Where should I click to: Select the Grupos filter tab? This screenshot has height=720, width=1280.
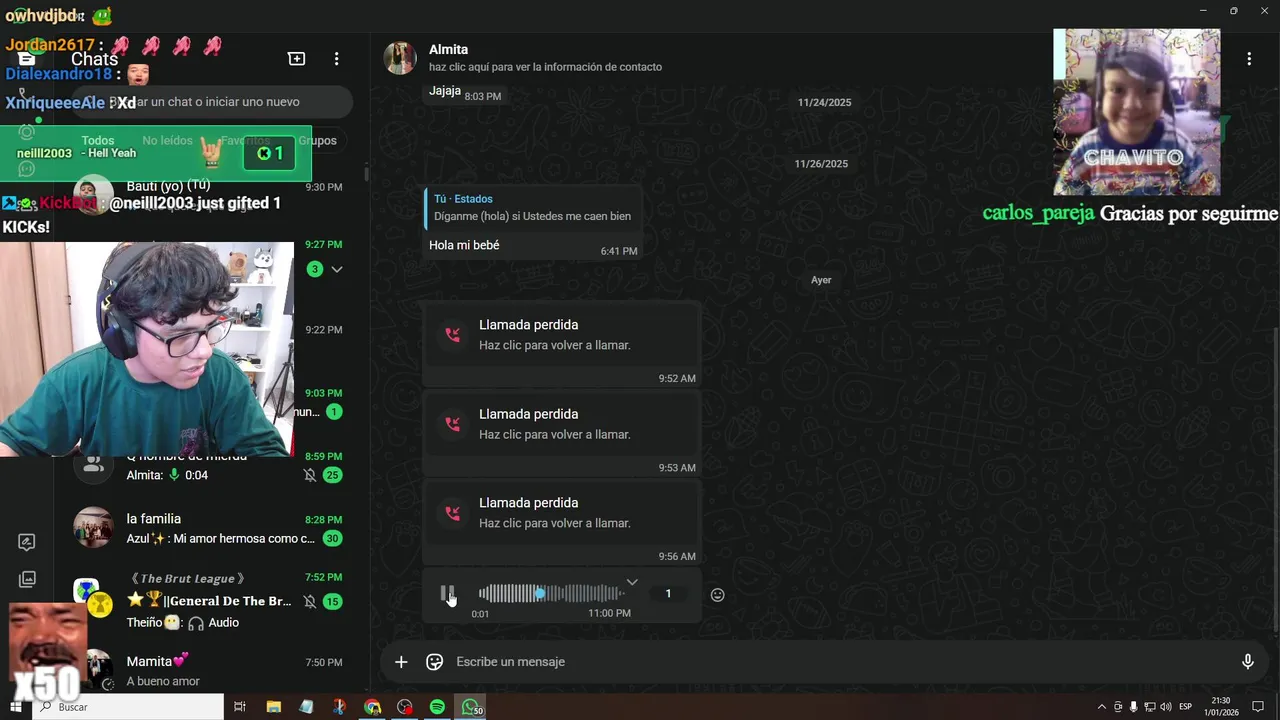click(317, 141)
